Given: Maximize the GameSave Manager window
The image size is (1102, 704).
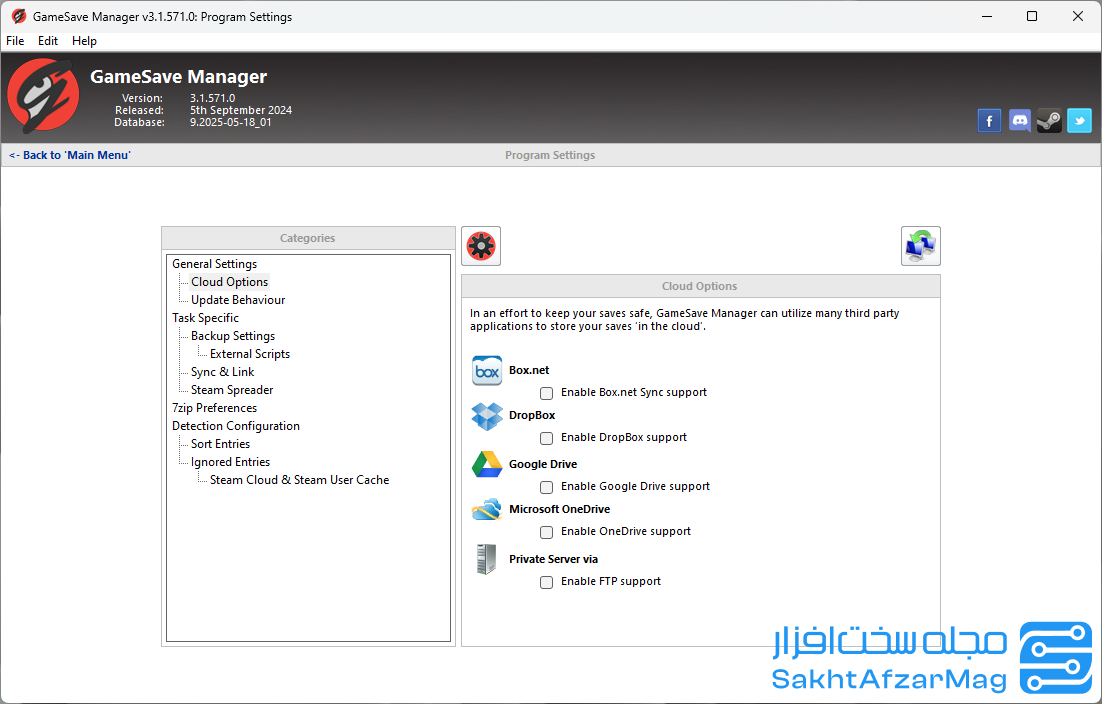Looking at the screenshot, I should [x=1032, y=16].
